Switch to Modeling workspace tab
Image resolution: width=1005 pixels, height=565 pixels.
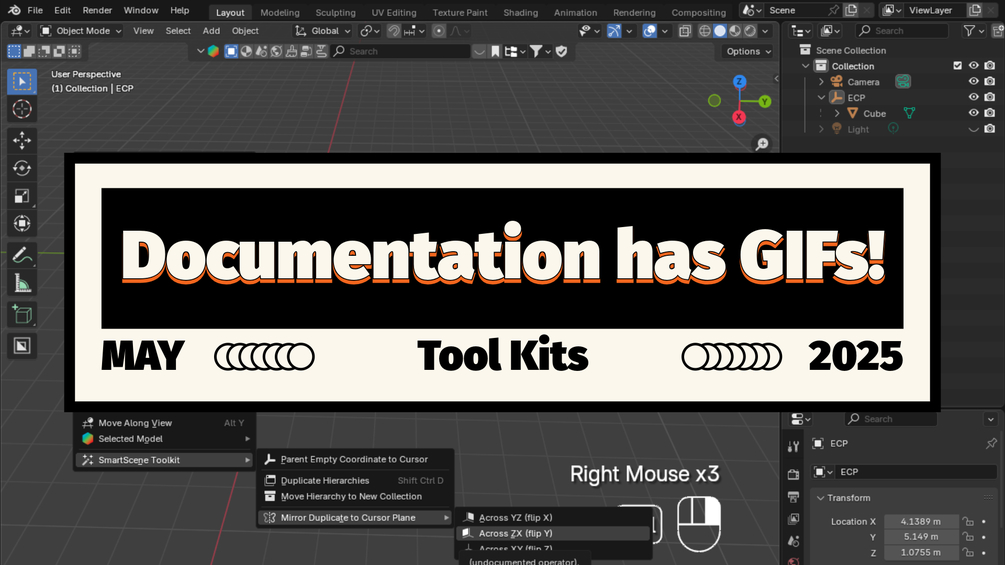coord(279,12)
